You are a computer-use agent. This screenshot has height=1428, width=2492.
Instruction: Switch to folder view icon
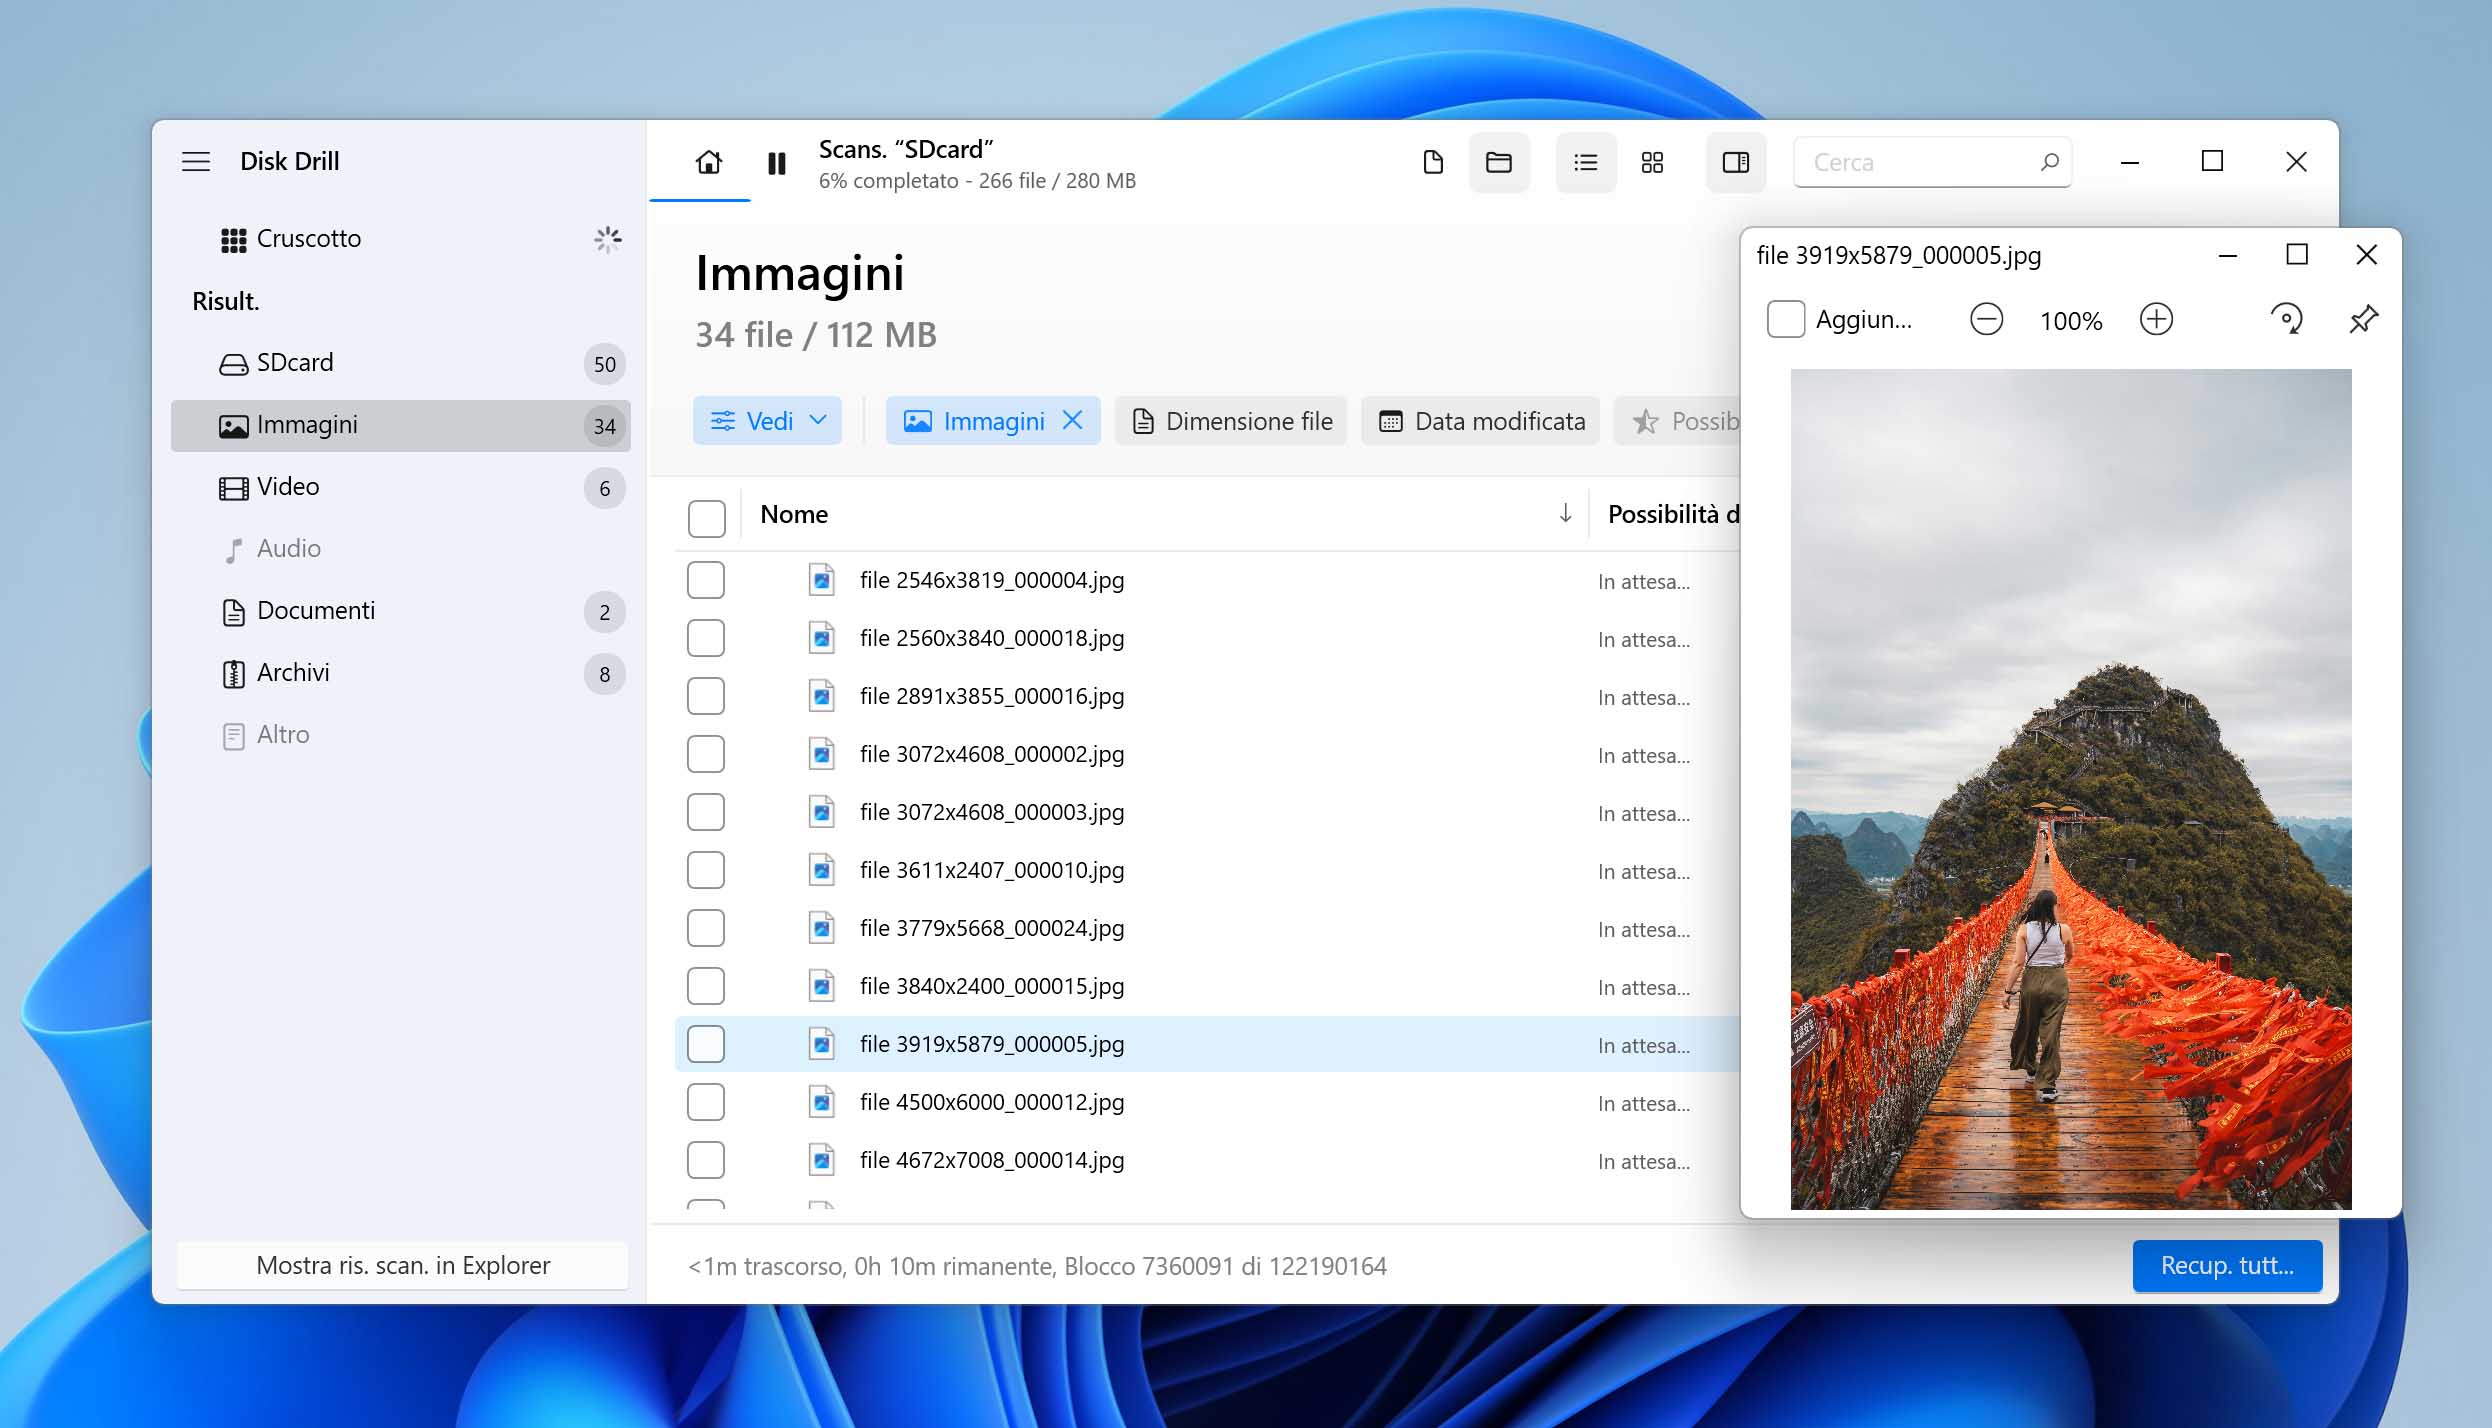click(1498, 162)
